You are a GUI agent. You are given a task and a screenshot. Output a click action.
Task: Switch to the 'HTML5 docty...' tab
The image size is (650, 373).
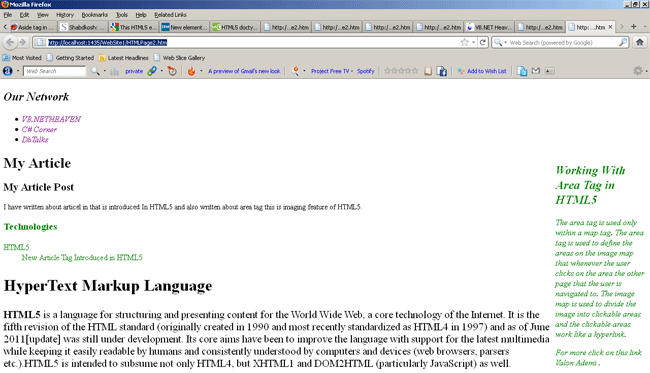(235, 27)
